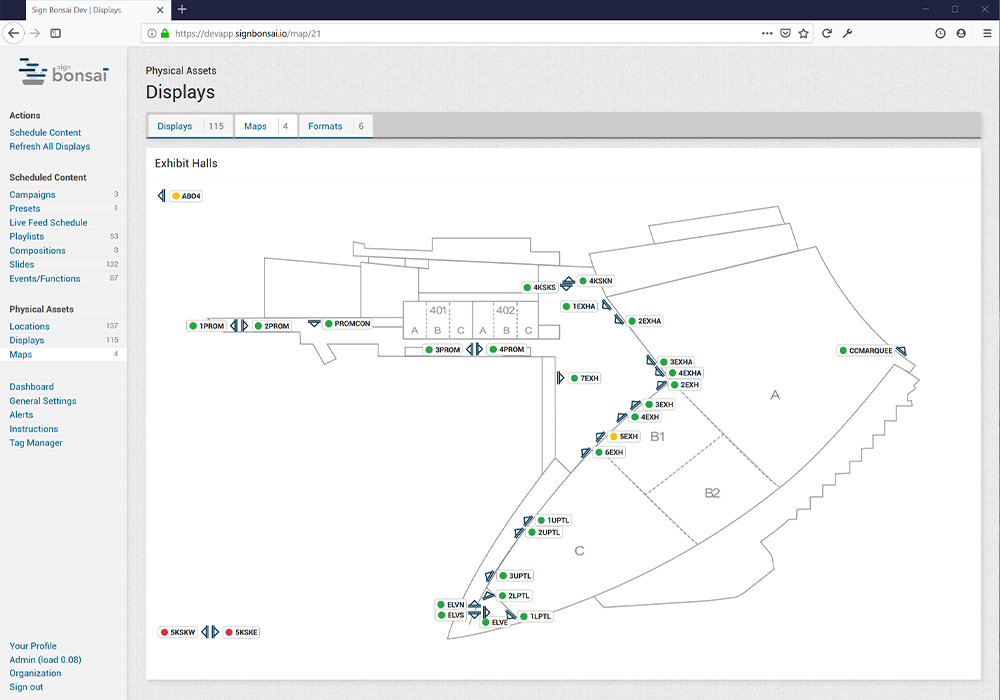Click the 1UPTL display marker
This screenshot has width=1000, height=700.
(554, 521)
